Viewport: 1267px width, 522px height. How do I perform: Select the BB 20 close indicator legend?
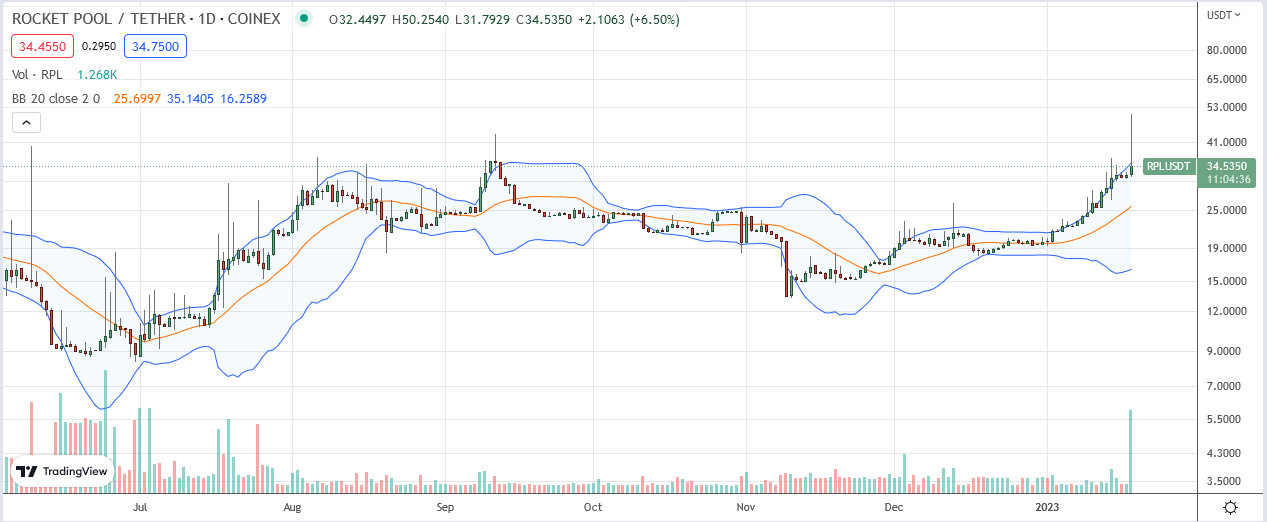pyautogui.click(x=55, y=98)
